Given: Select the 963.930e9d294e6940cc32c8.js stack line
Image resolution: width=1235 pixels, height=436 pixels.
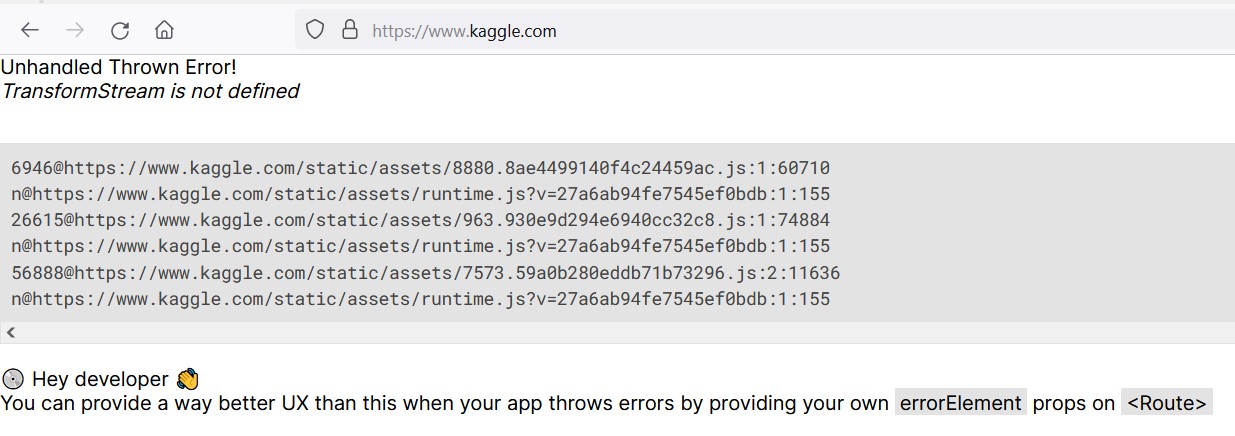Looking at the screenshot, I should (x=420, y=220).
